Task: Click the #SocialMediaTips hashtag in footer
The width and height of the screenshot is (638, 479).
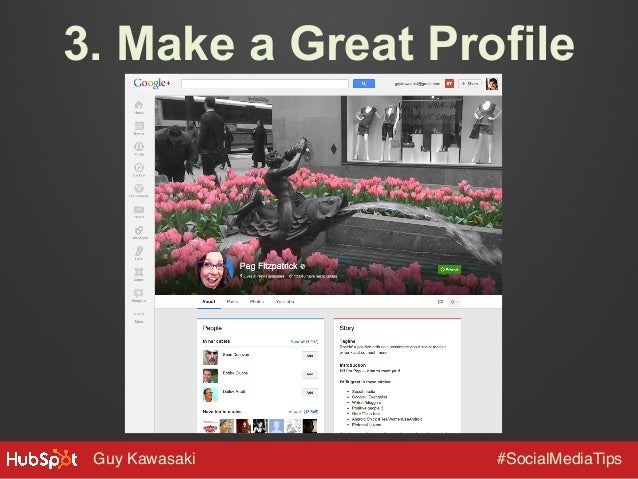Action: coord(559,459)
